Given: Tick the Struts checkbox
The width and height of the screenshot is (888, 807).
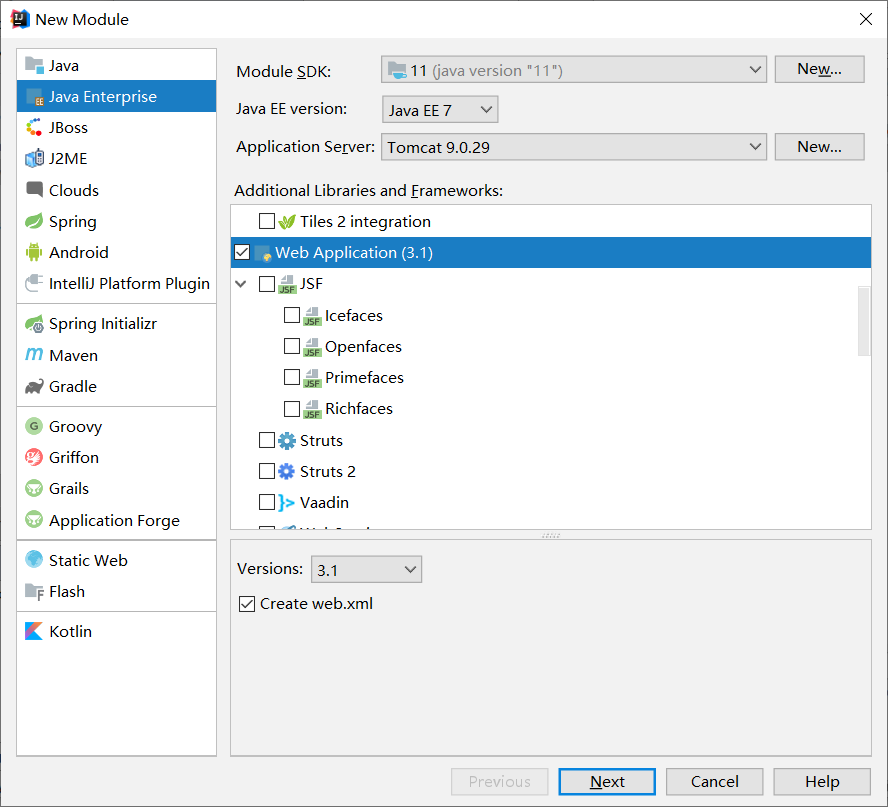Looking at the screenshot, I should [x=267, y=440].
